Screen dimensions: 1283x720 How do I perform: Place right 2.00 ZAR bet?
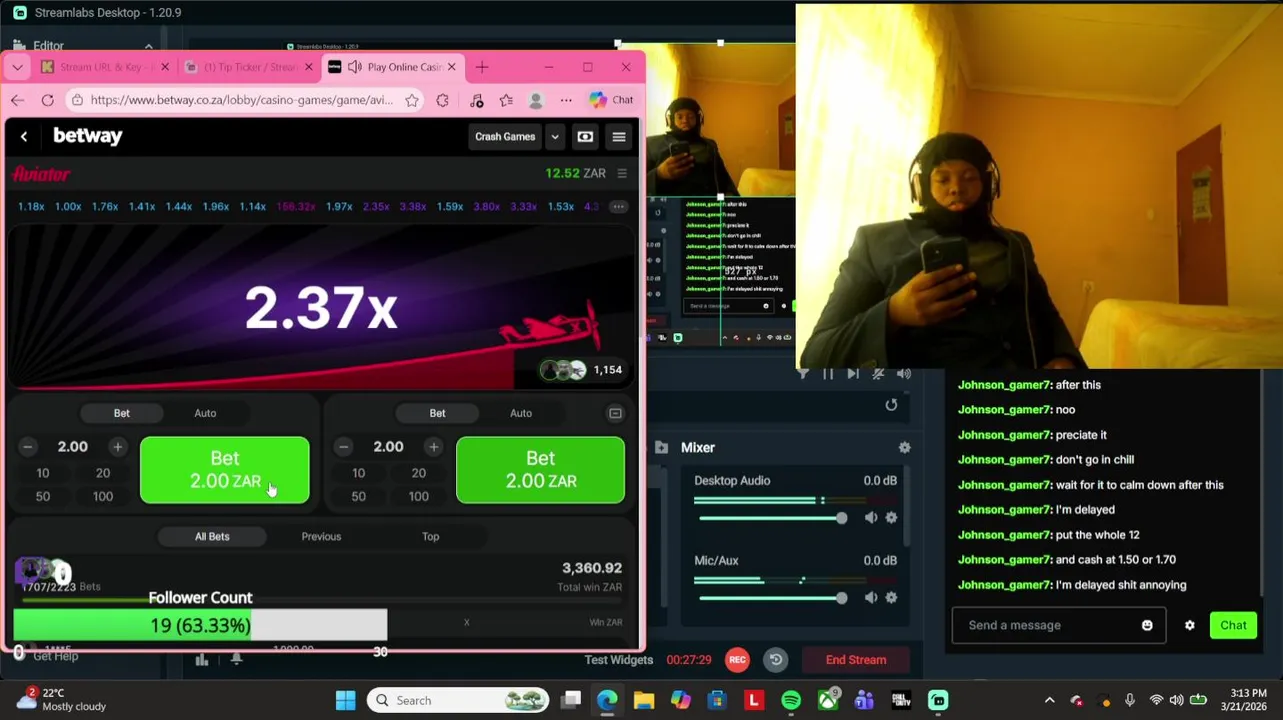point(540,470)
